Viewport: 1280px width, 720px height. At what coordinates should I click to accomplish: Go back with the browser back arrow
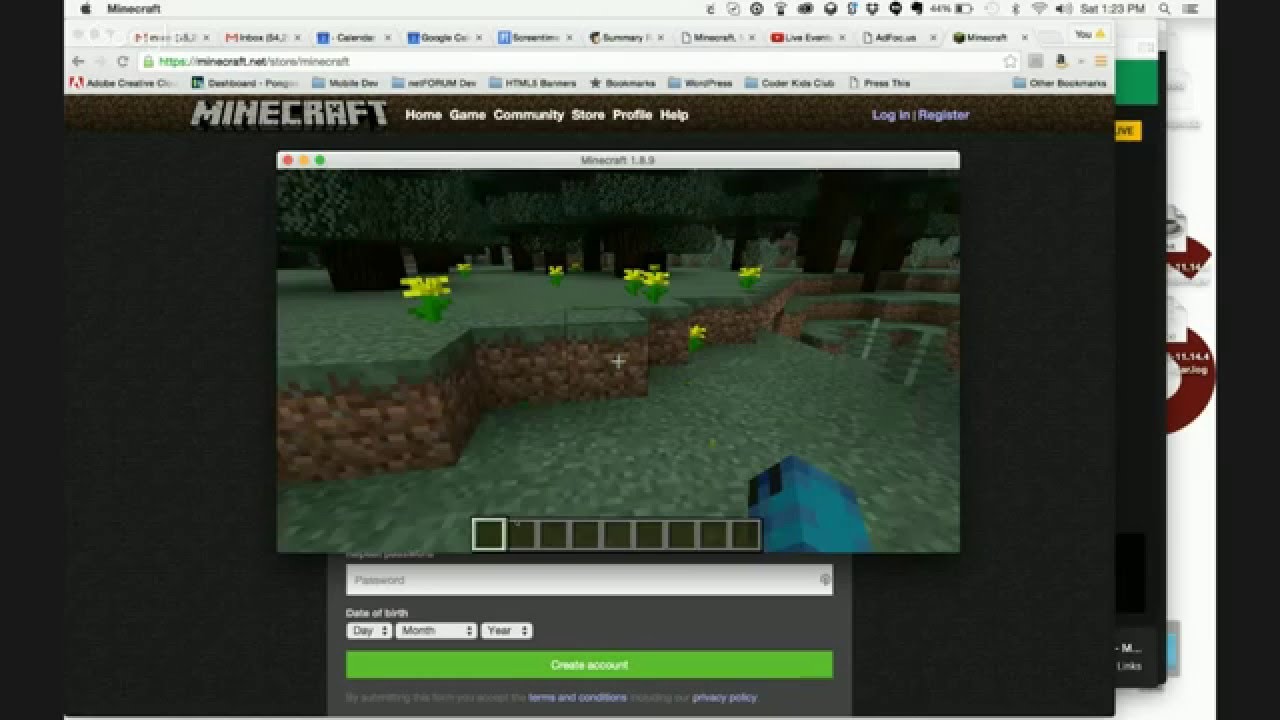point(79,61)
